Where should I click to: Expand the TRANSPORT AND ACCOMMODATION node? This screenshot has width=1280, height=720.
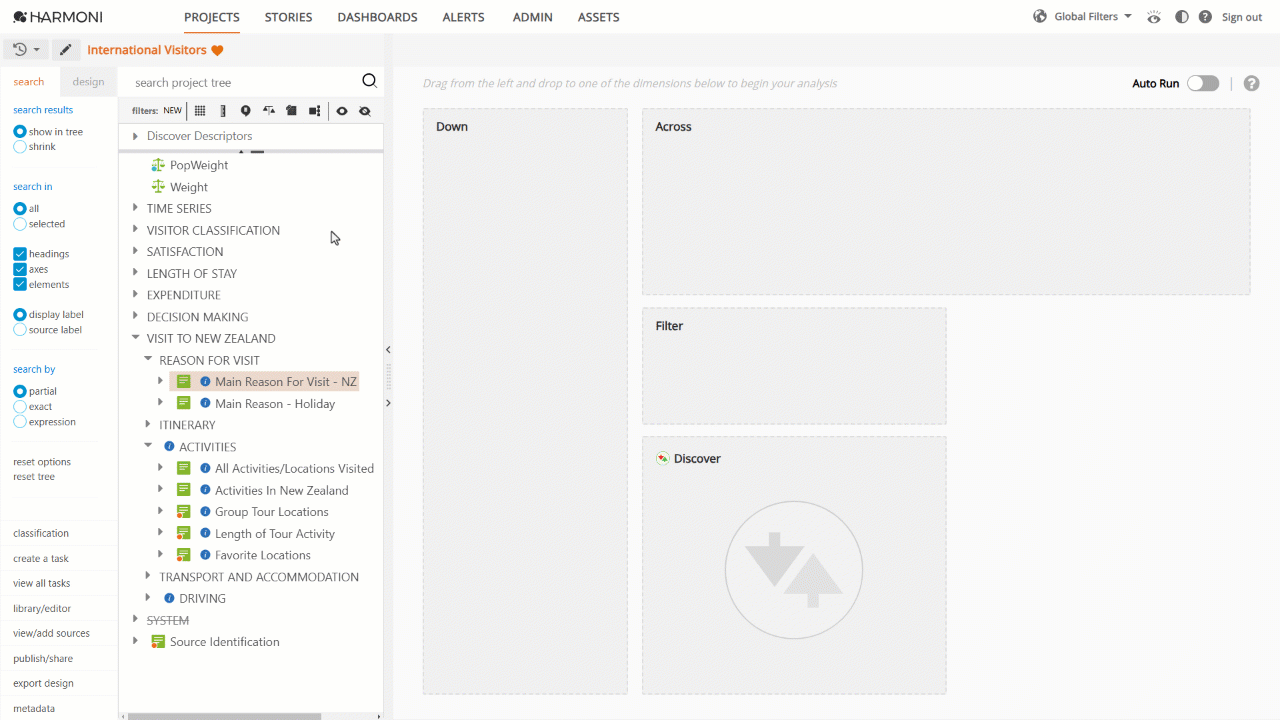coord(148,577)
